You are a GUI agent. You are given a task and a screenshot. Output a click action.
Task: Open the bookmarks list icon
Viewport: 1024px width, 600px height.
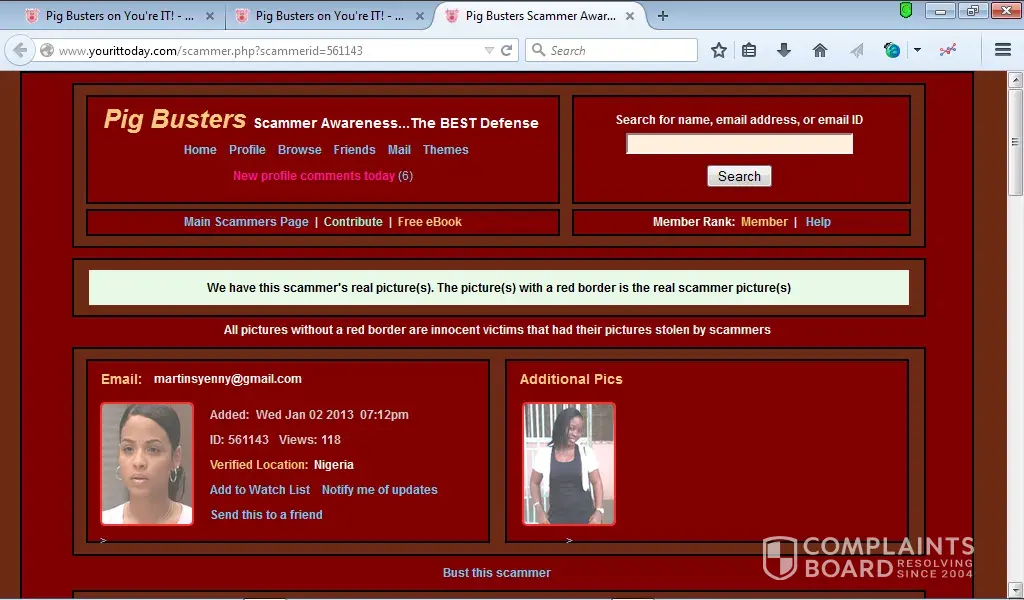749,51
